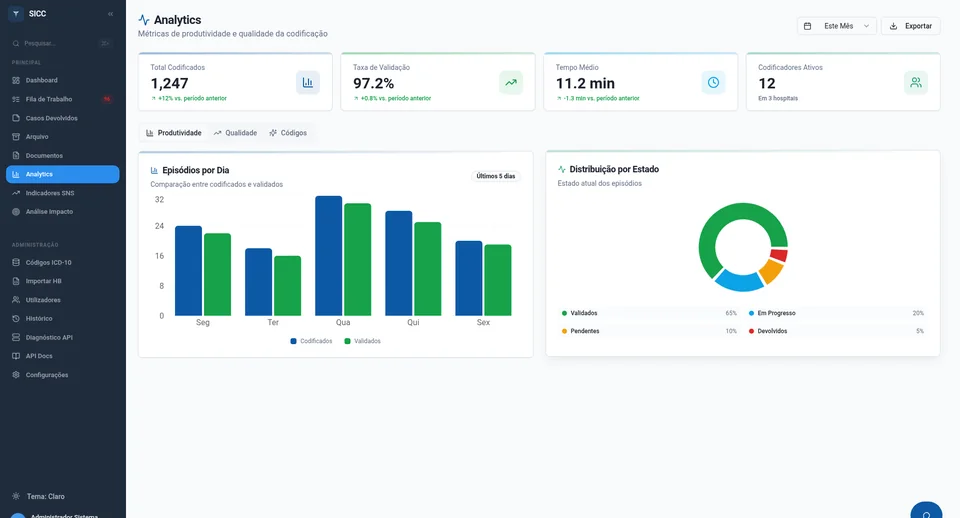Toggle the Codificados legend entry
The image size is (960, 518).
click(311, 341)
